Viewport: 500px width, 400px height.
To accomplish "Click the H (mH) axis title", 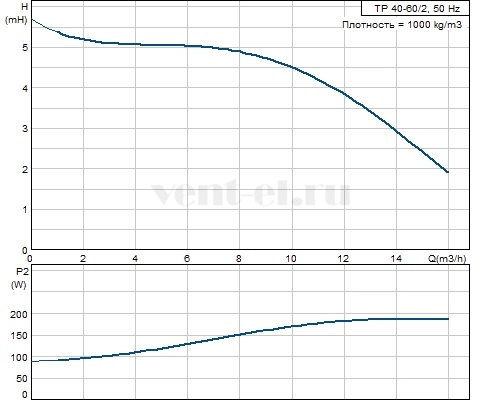I will [16, 13].
